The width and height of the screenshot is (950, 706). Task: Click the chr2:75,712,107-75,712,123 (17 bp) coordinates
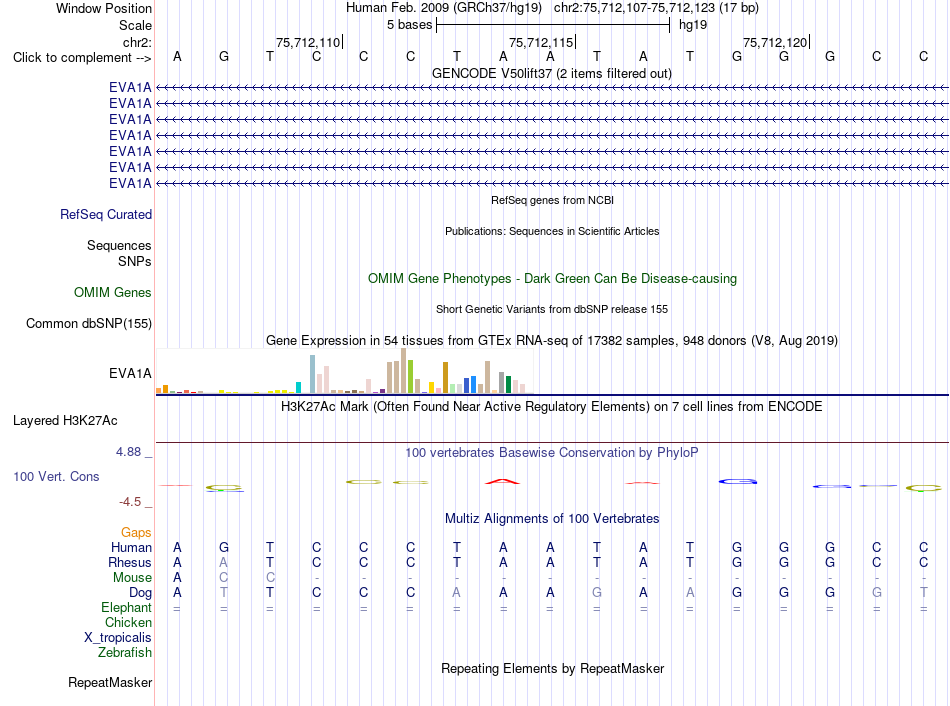(656, 8)
